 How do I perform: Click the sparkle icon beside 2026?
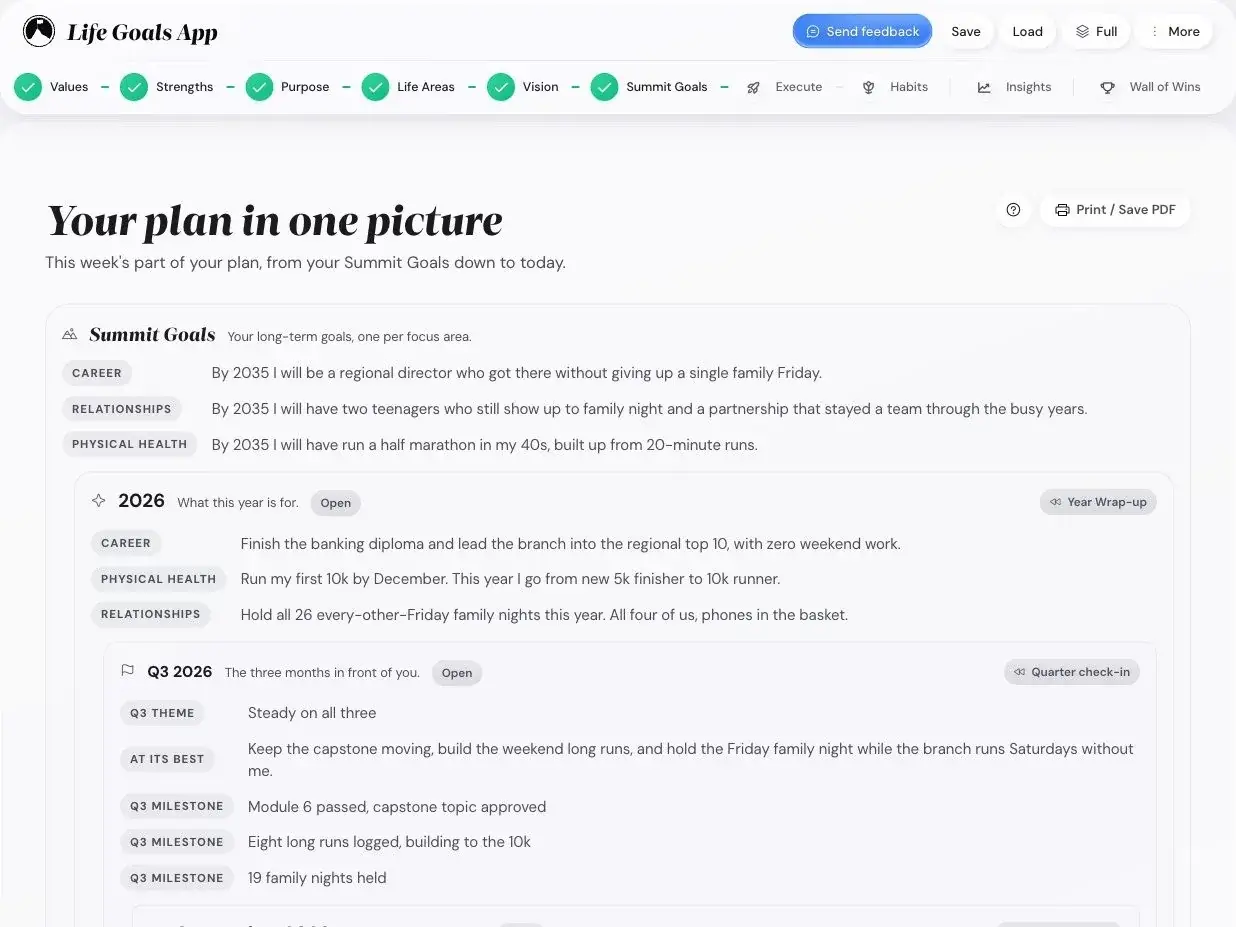(98, 501)
